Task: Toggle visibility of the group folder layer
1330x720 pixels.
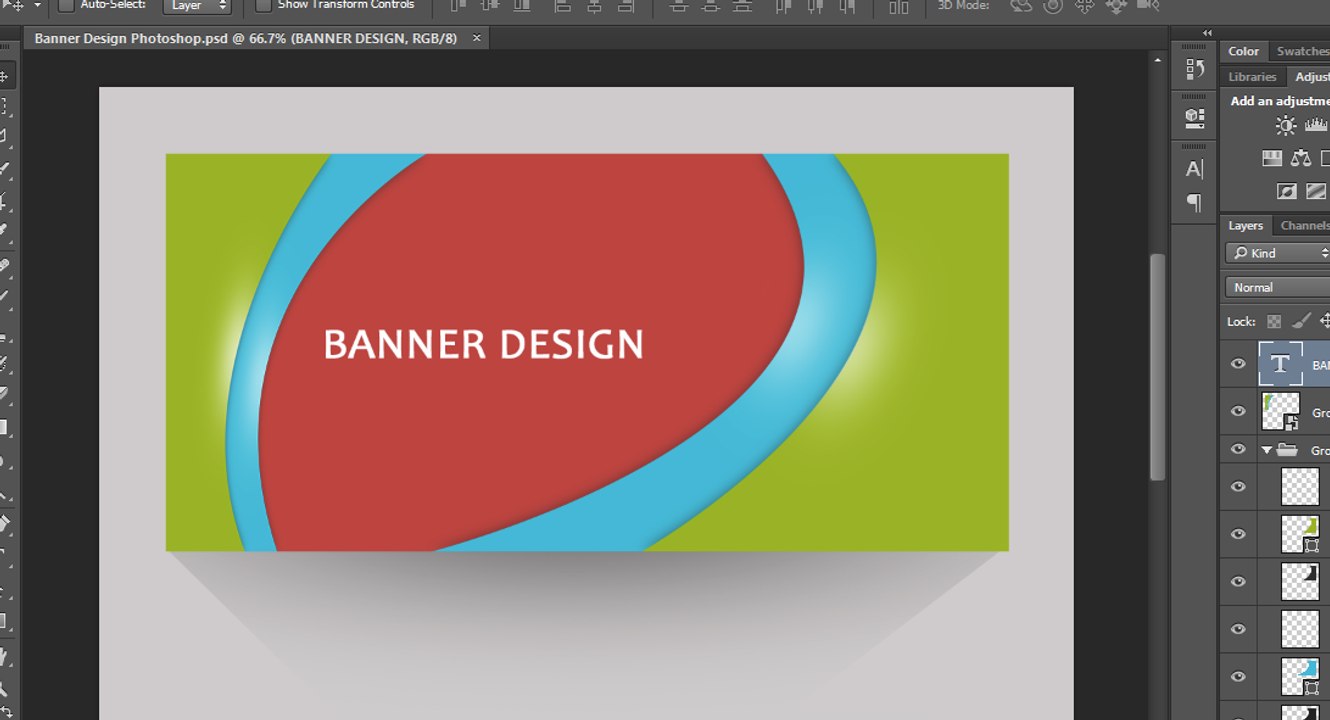Action: (x=1238, y=450)
